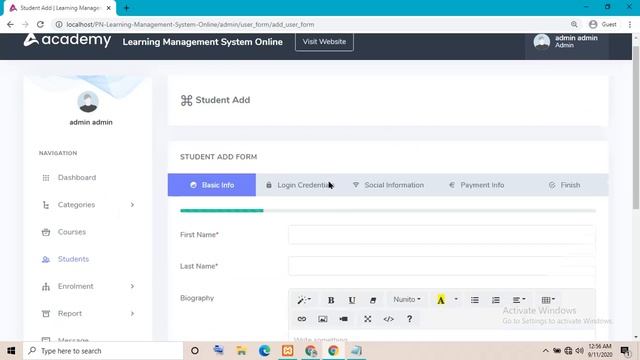Click the taskbar search box
The image size is (640, 360).
coord(103,351)
